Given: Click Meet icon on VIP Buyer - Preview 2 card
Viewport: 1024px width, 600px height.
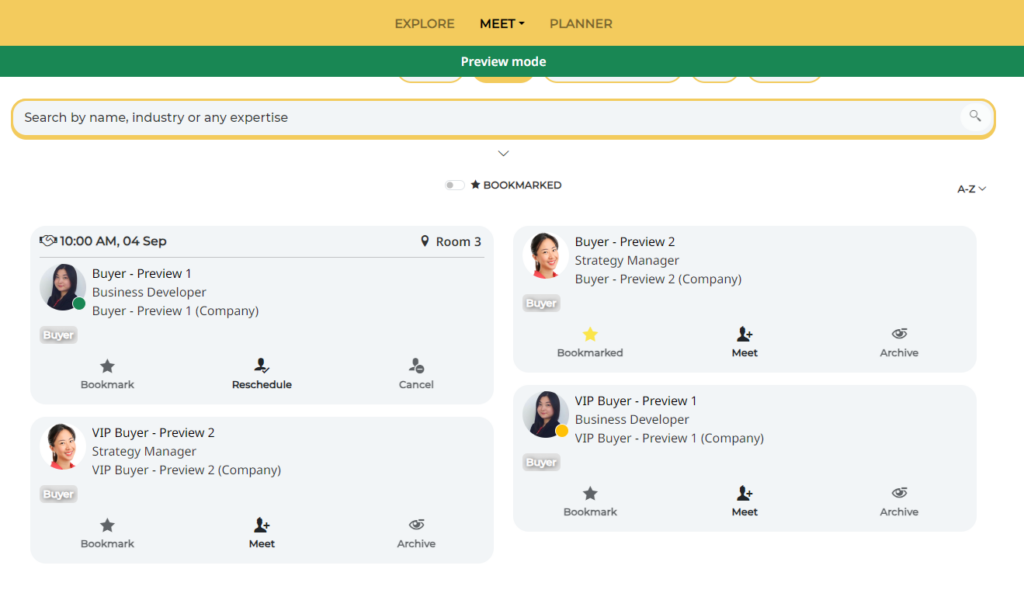Looking at the screenshot, I should [x=262, y=526].
